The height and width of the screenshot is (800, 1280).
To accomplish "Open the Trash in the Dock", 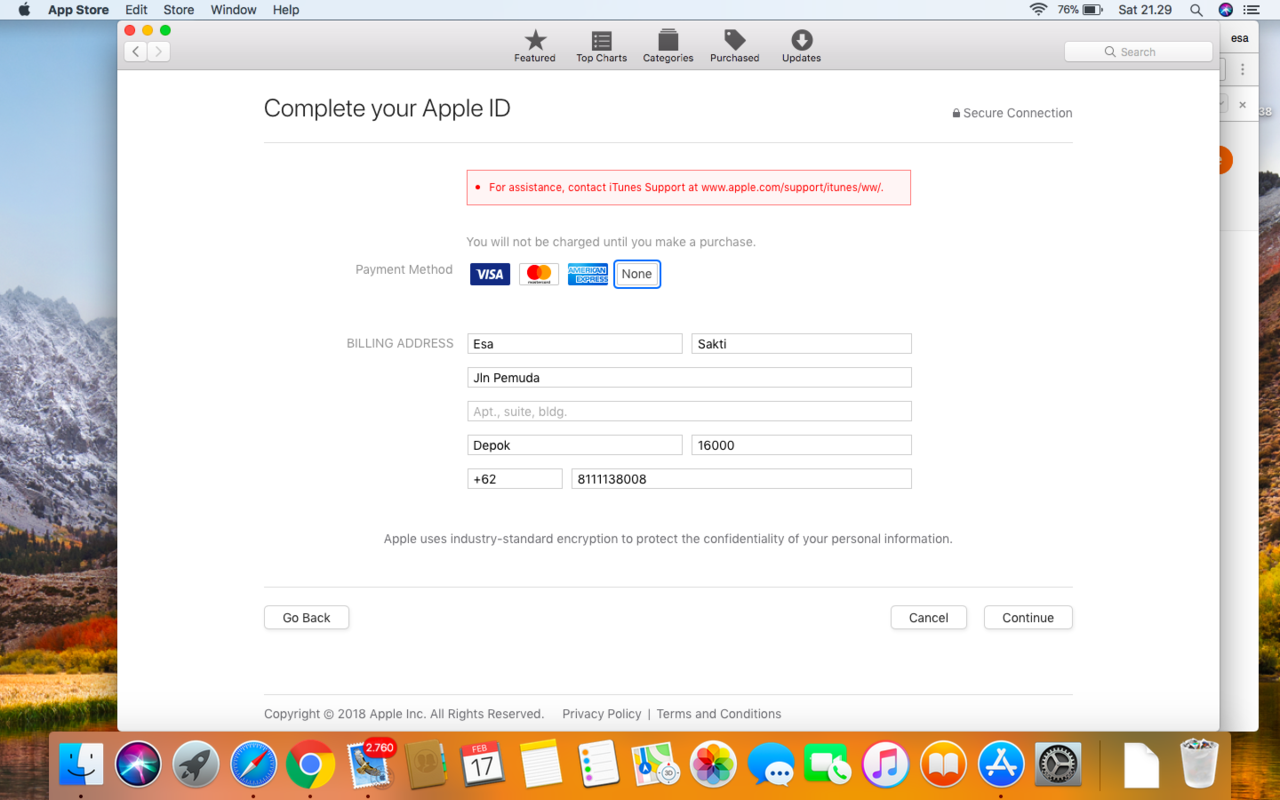I will pos(1199,765).
